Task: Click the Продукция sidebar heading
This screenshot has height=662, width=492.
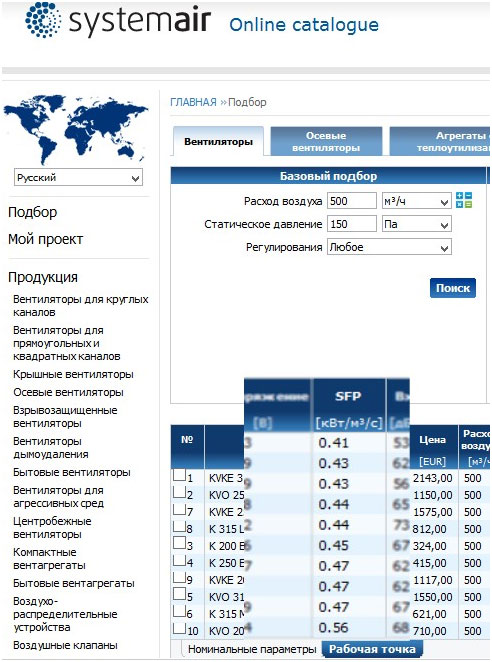Action: [x=43, y=277]
